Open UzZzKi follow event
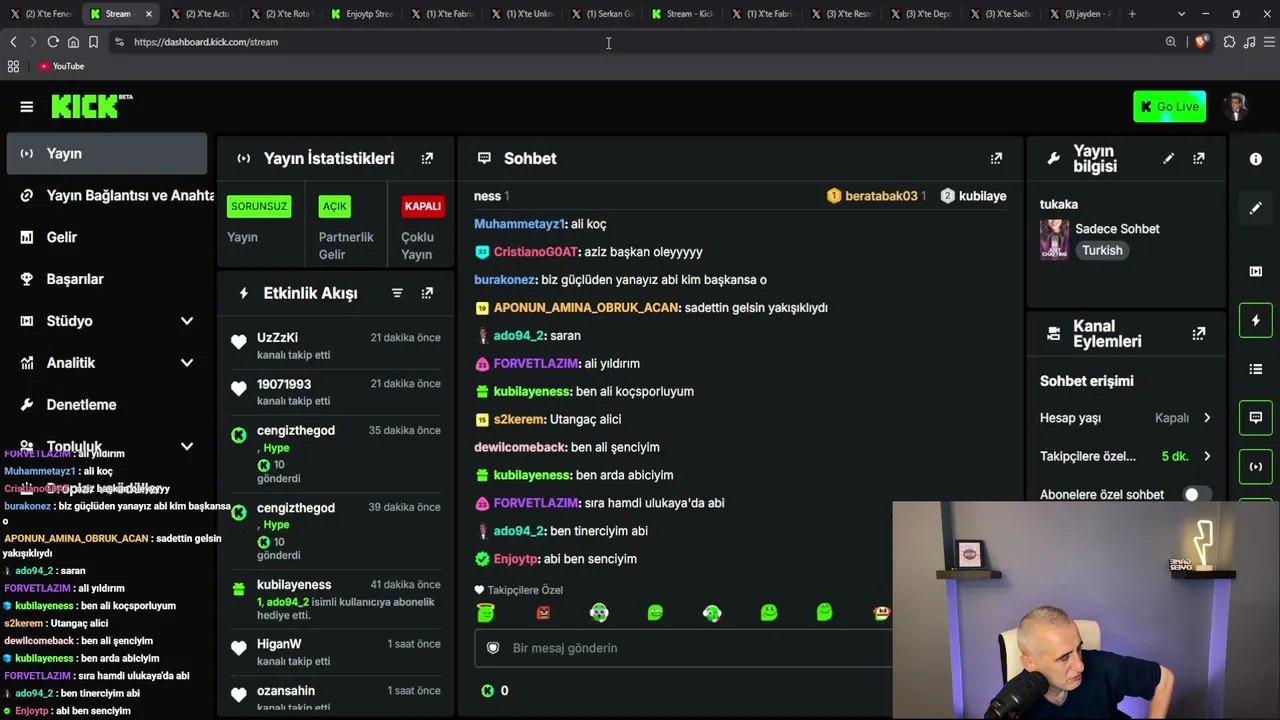 (335, 345)
